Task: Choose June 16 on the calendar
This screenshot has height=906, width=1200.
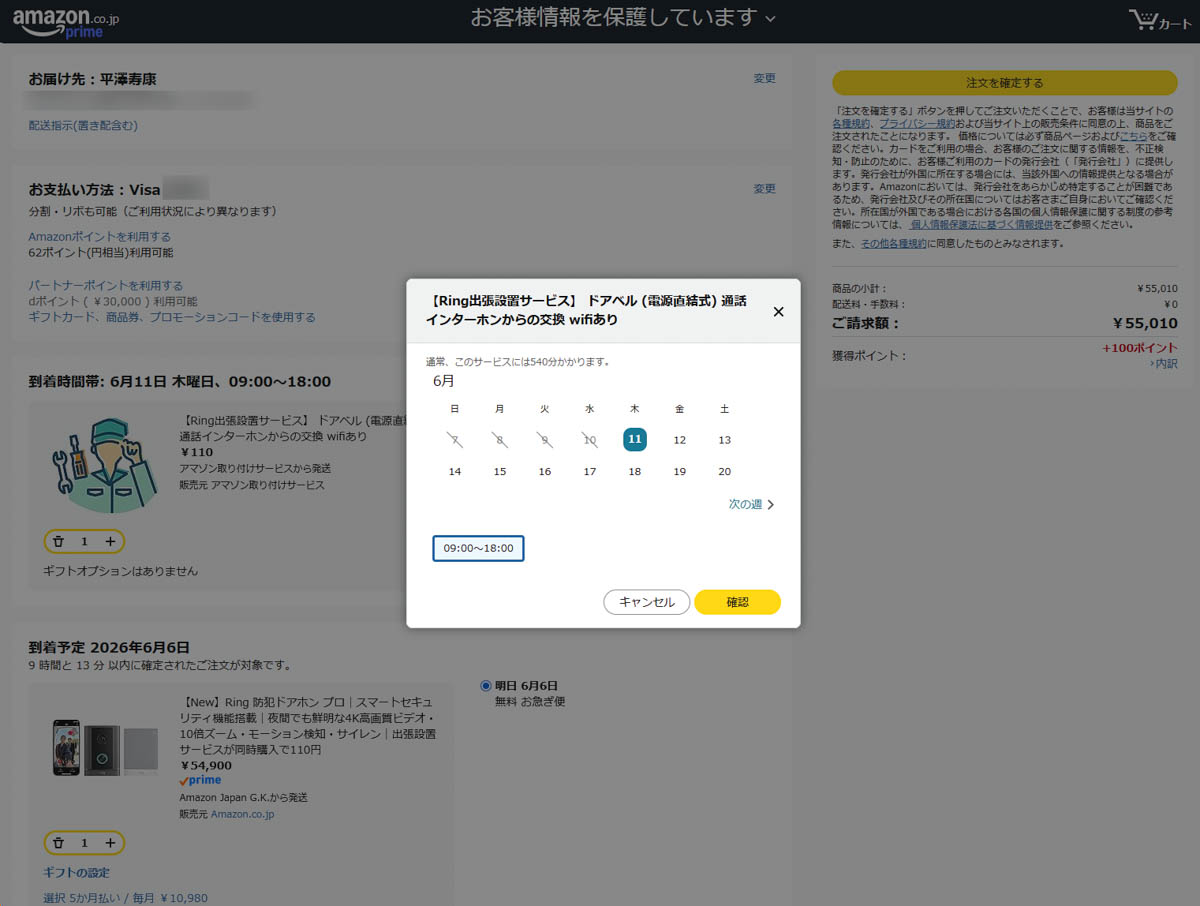Action: pos(545,471)
